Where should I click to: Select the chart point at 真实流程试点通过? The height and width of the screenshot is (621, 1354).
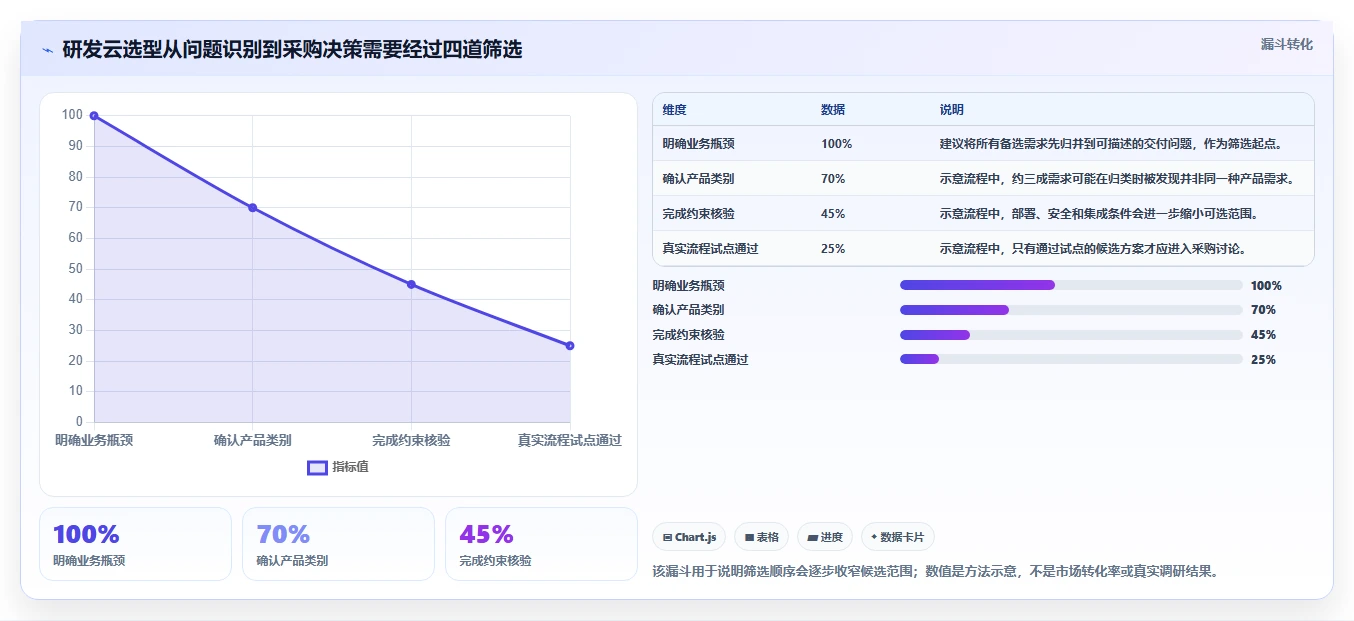(x=570, y=346)
